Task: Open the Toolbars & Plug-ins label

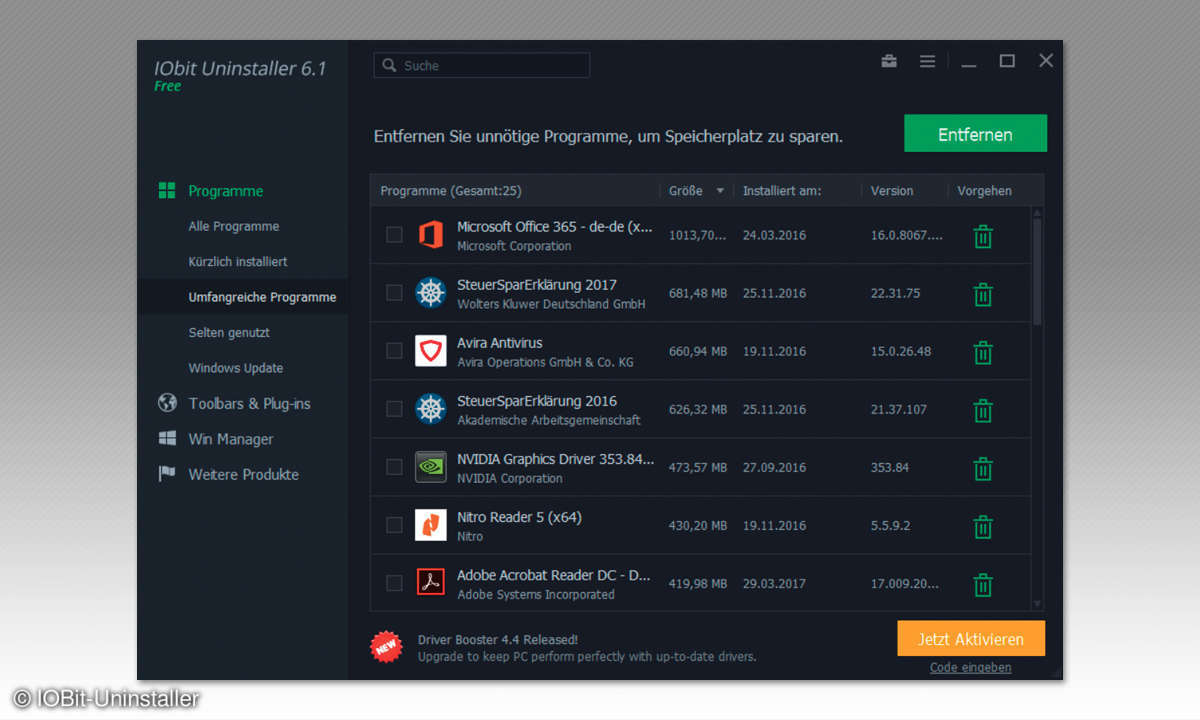Action: tap(250, 404)
